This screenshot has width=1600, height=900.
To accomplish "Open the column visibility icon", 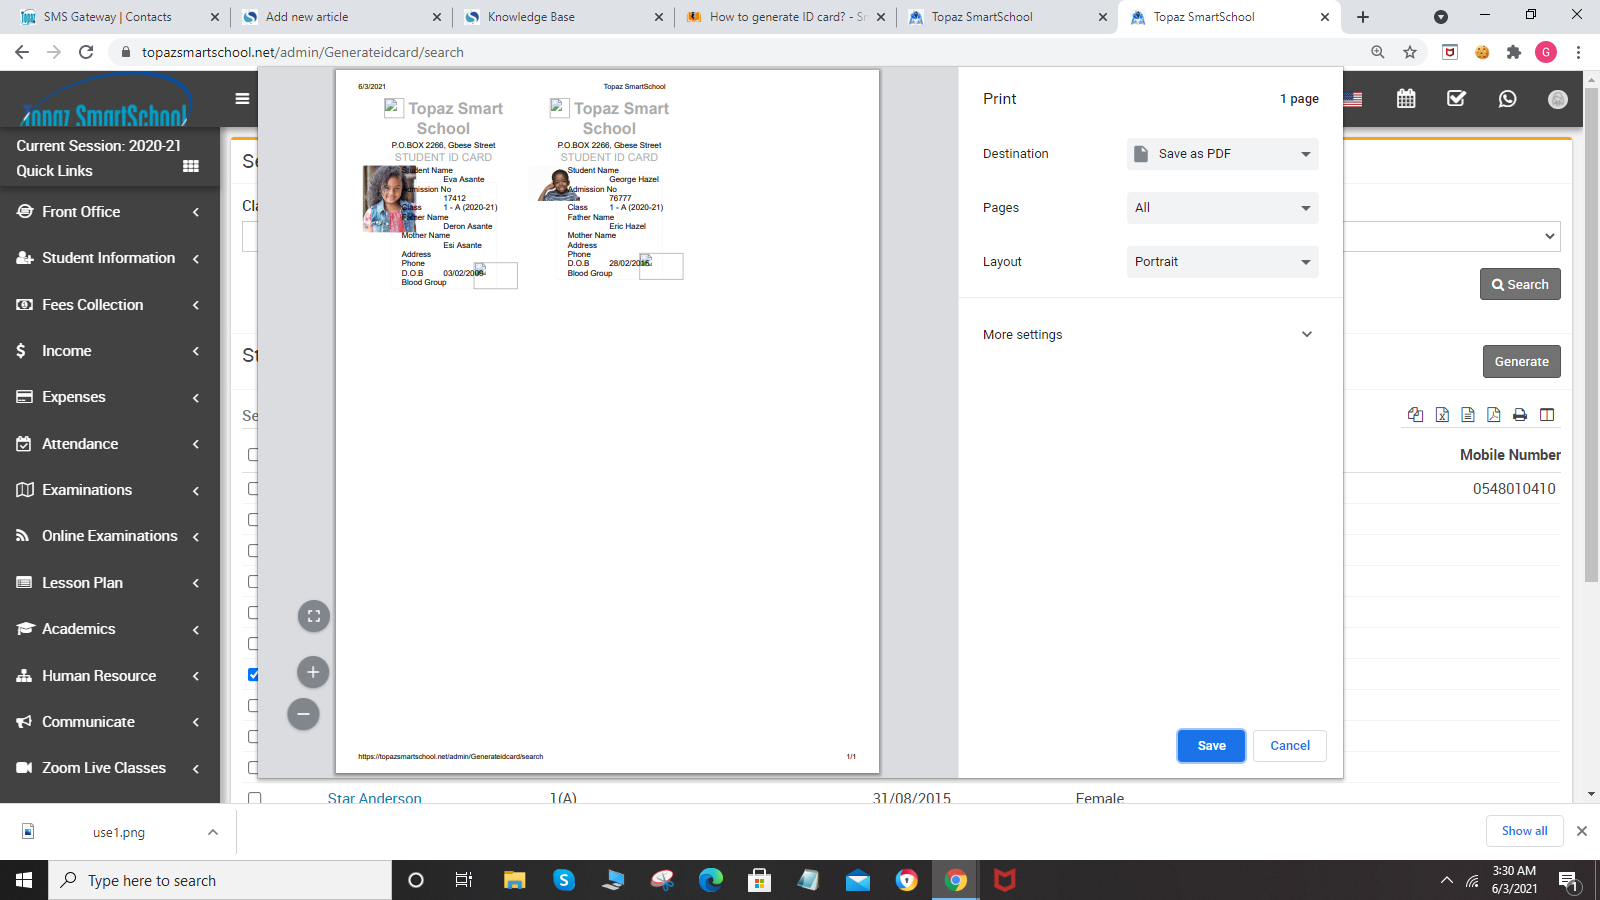I will coord(1547,414).
